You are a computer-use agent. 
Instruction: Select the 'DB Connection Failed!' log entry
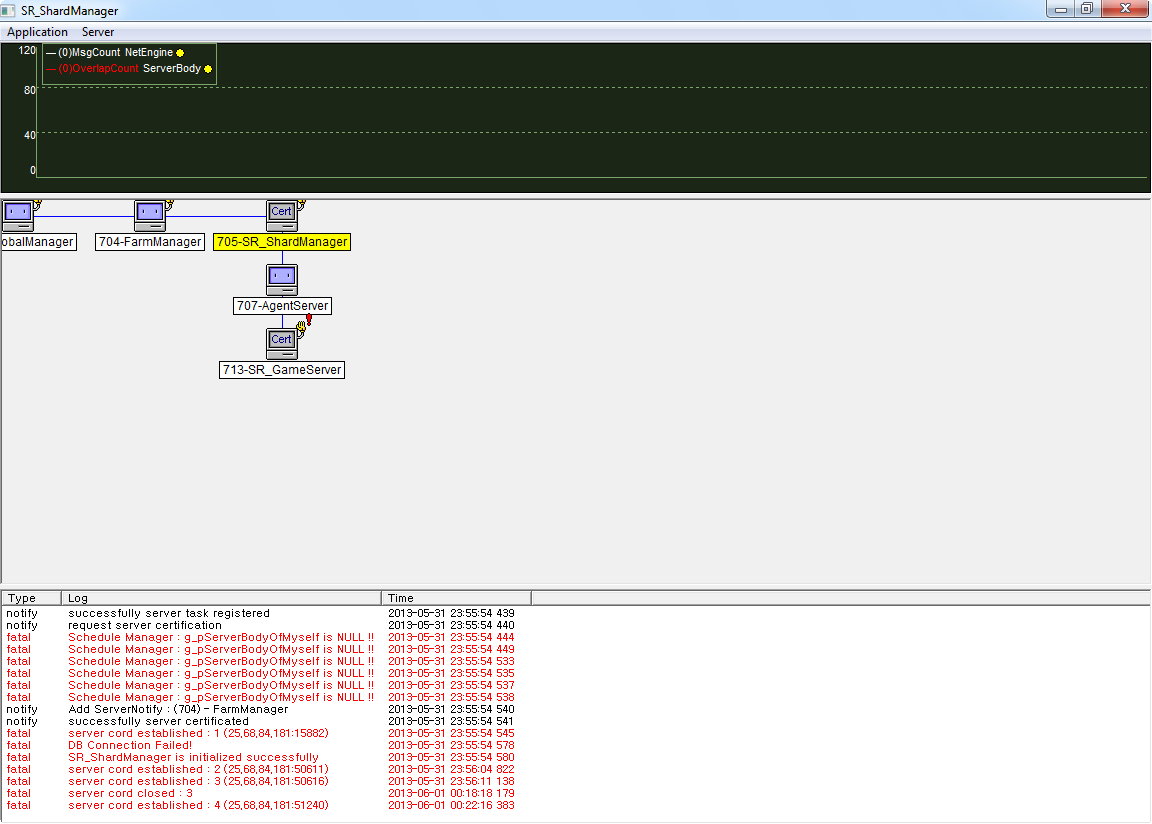click(x=130, y=745)
